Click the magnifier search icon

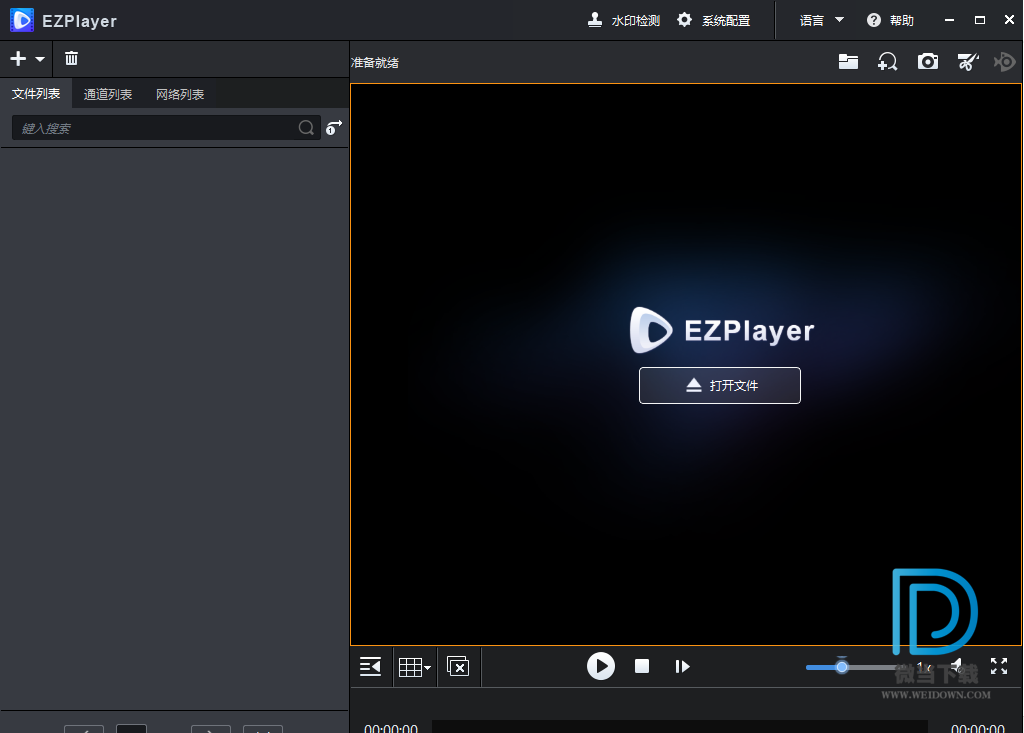point(306,128)
